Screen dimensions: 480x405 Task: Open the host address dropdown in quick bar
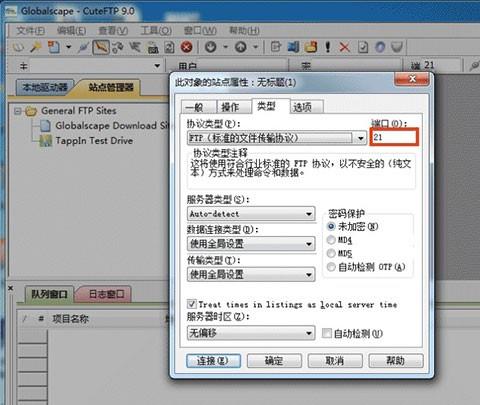pyautogui.click(x=157, y=66)
